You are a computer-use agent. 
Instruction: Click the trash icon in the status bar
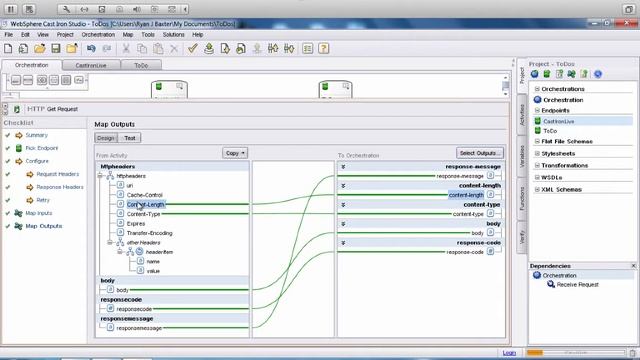(633, 353)
